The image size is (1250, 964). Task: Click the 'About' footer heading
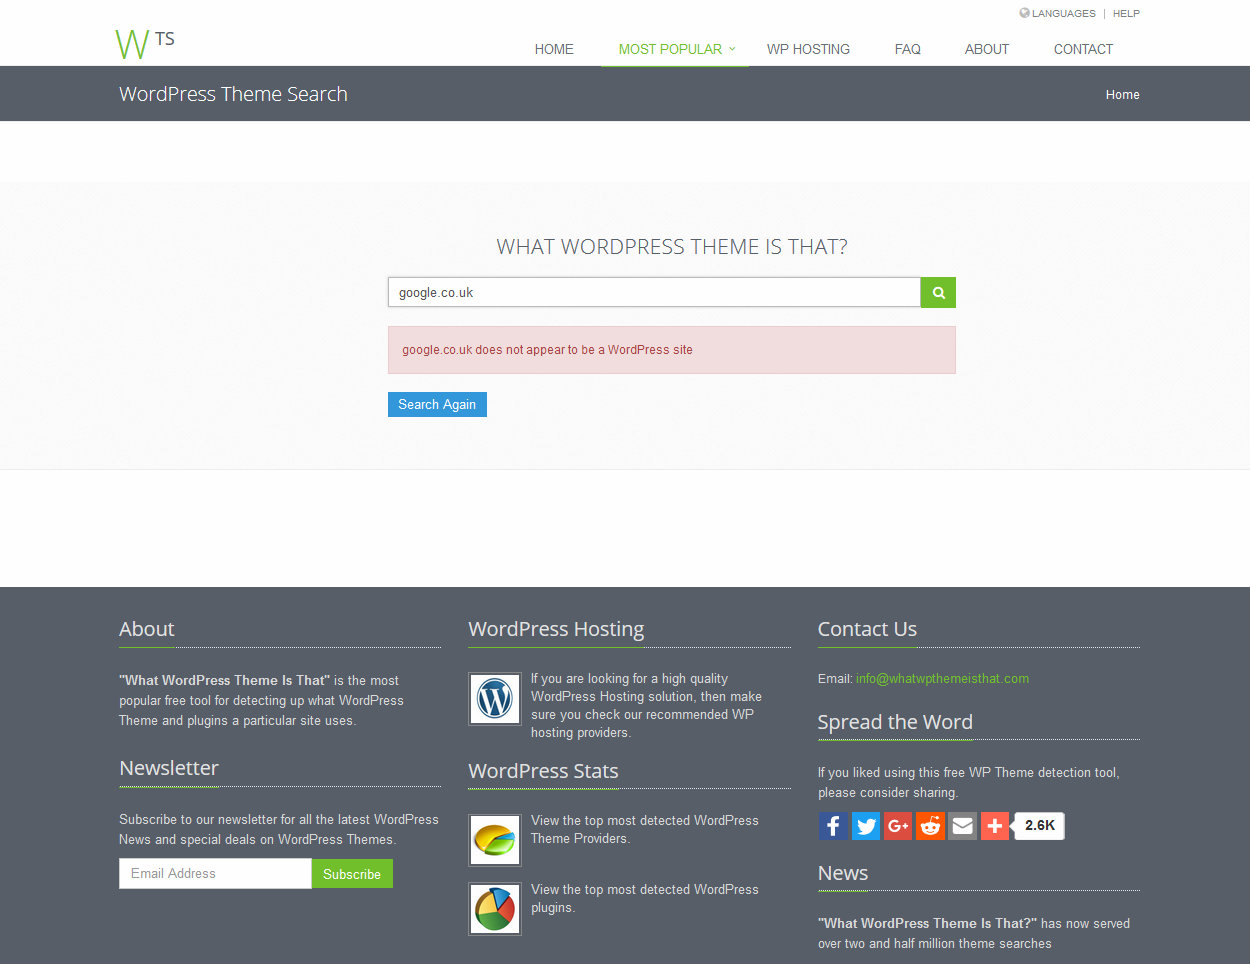click(147, 629)
